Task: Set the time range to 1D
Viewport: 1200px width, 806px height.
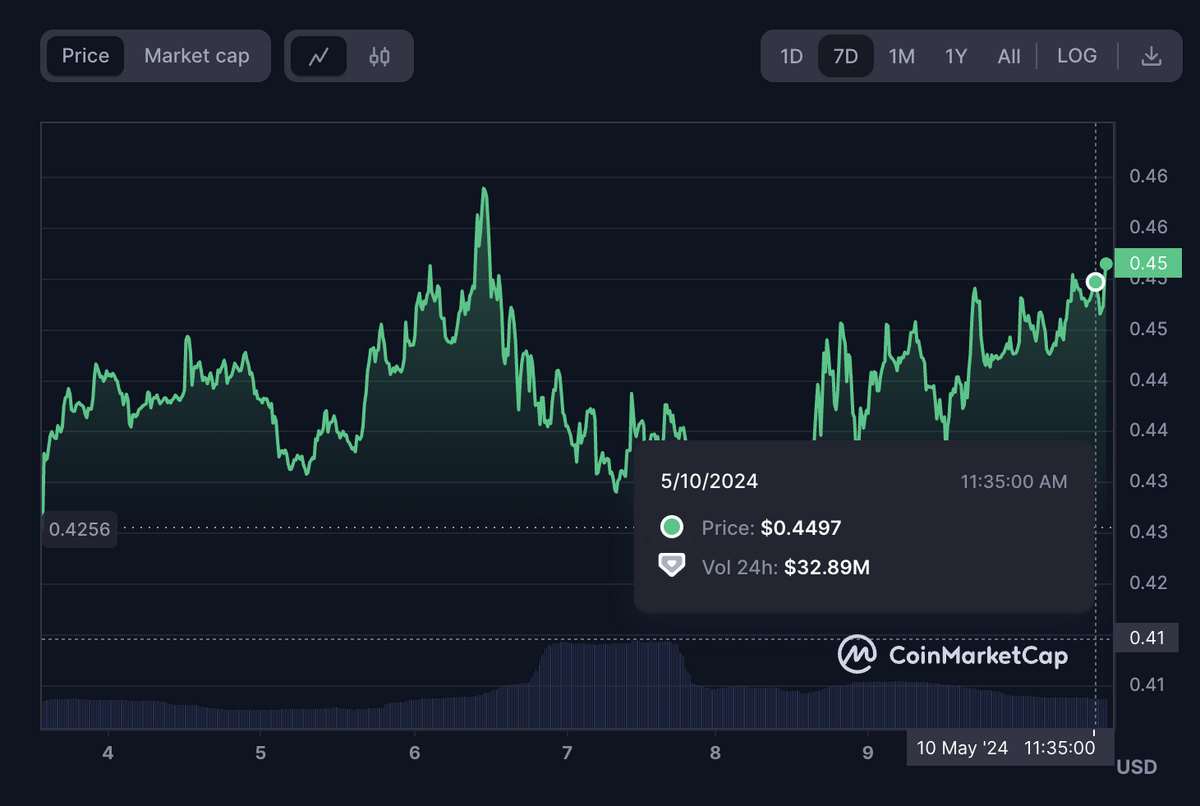Action: click(x=792, y=56)
